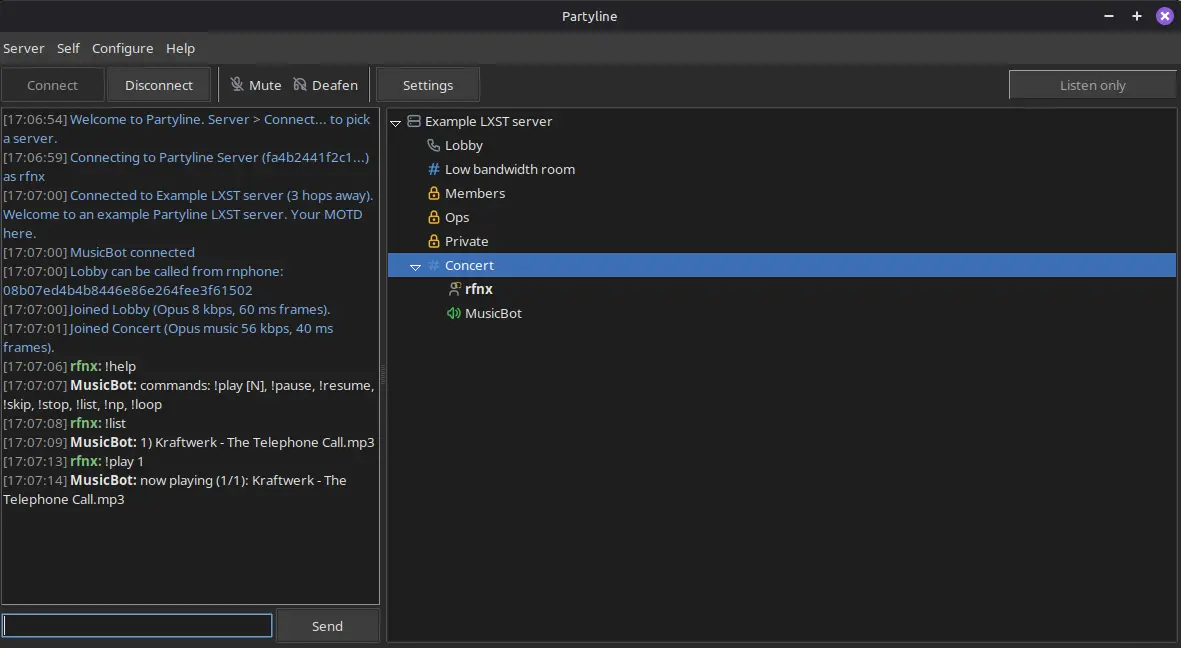This screenshot has width=1181, height=648.
Task: Click the rnphone address 08b07ed4b4b8446e86e264fee3f61502
Action: [128, 290]
